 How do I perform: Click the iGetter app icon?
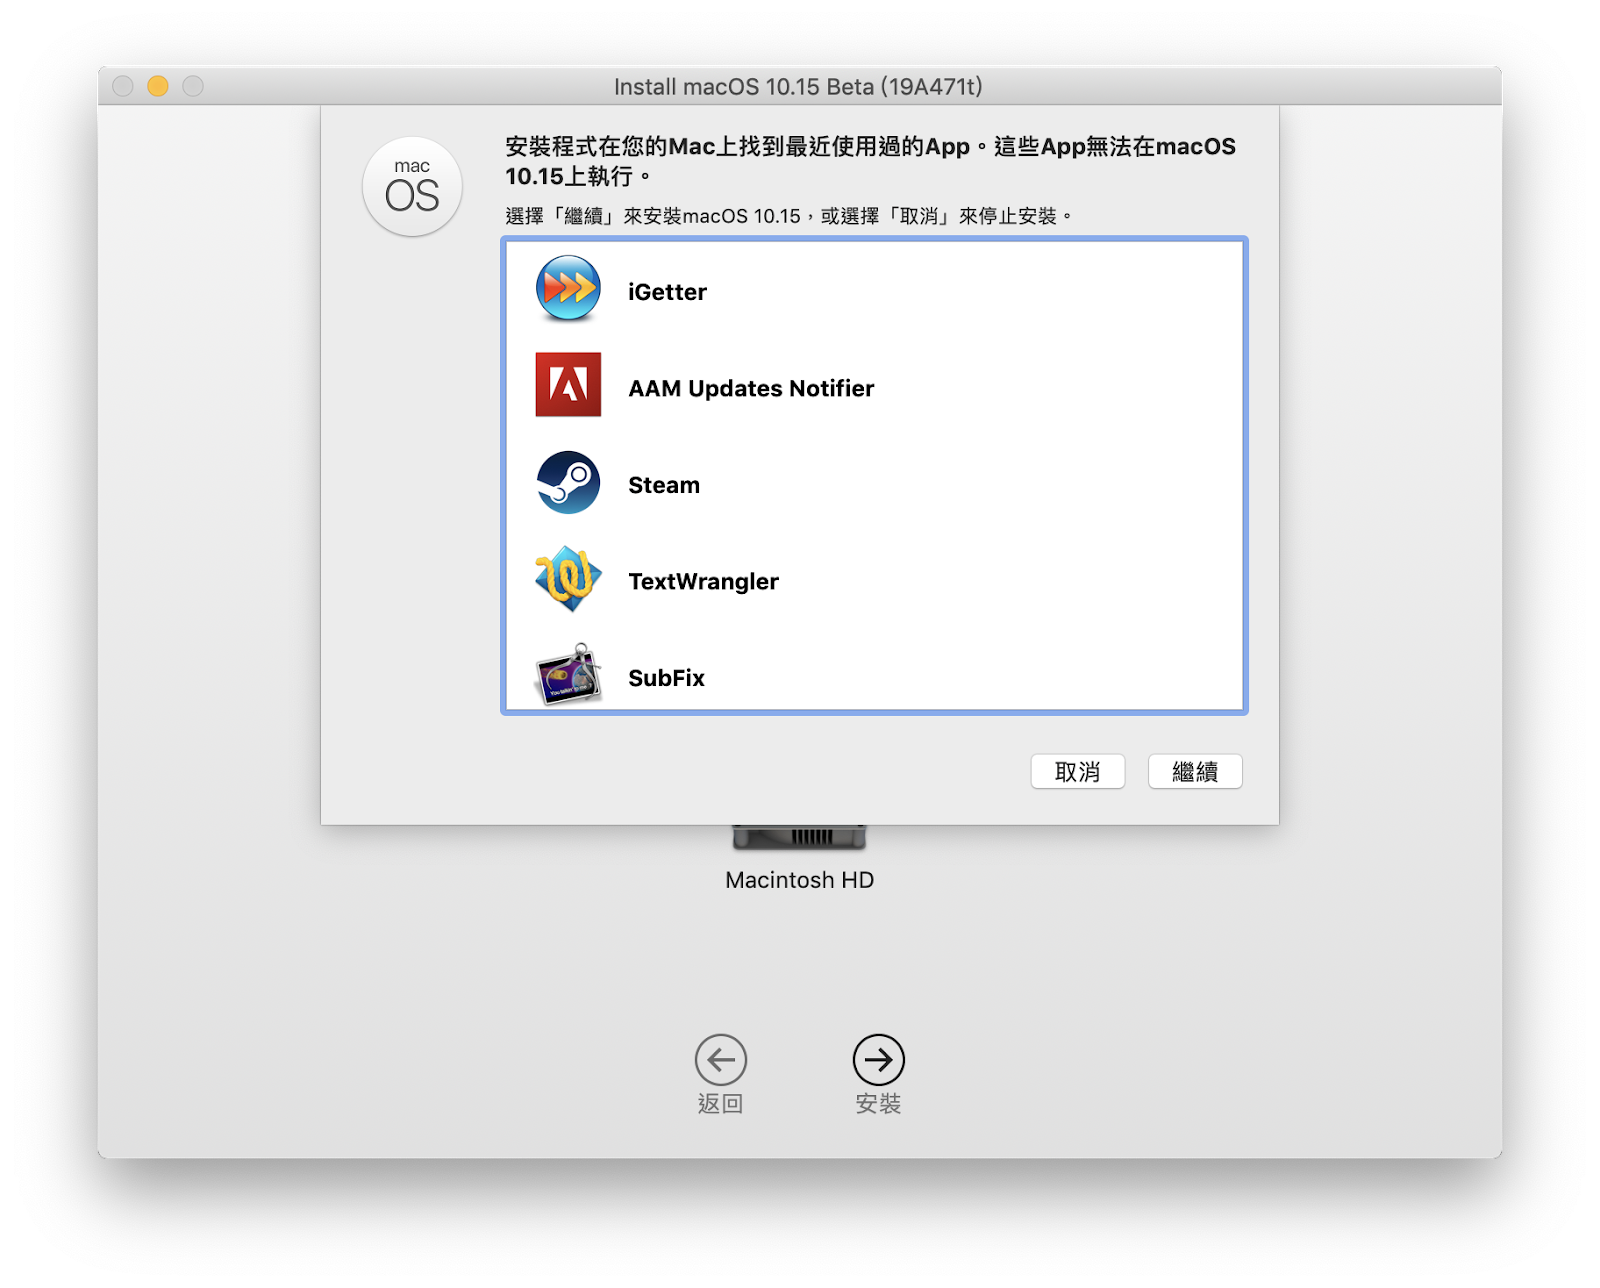click(x=568, y=289)
